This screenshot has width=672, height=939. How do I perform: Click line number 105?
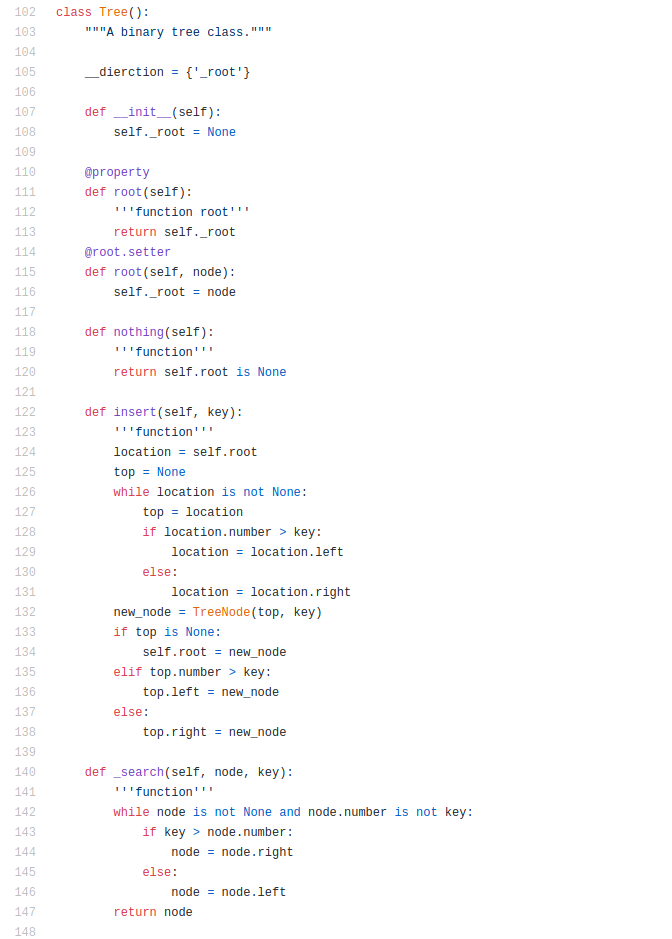tap(25, 72)
